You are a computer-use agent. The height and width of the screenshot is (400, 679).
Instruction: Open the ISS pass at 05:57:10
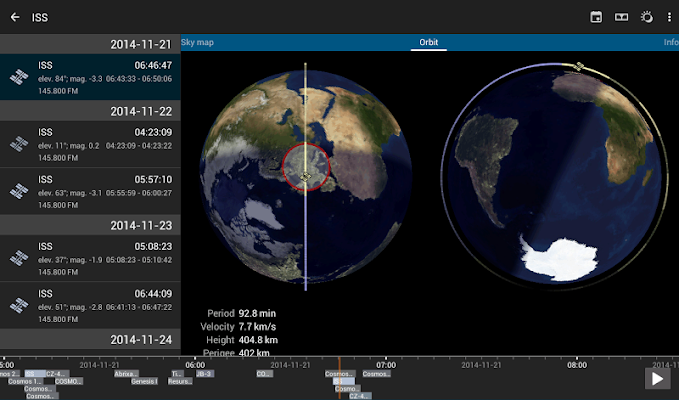[90, 191]
